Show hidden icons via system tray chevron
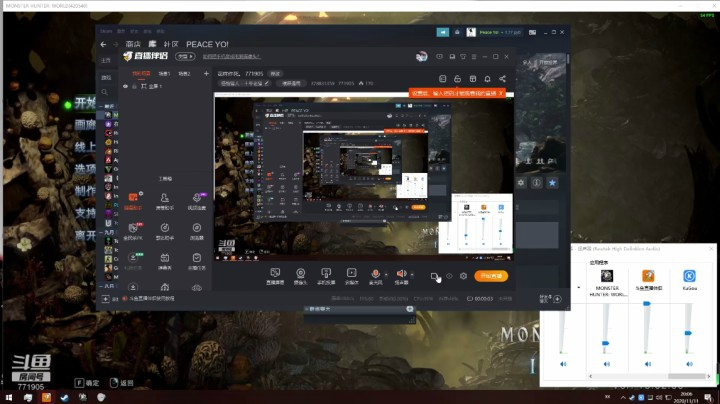Image resolution: width=720 pixels, height=404 pixels. pyautogui.click(x=623, y=398)
